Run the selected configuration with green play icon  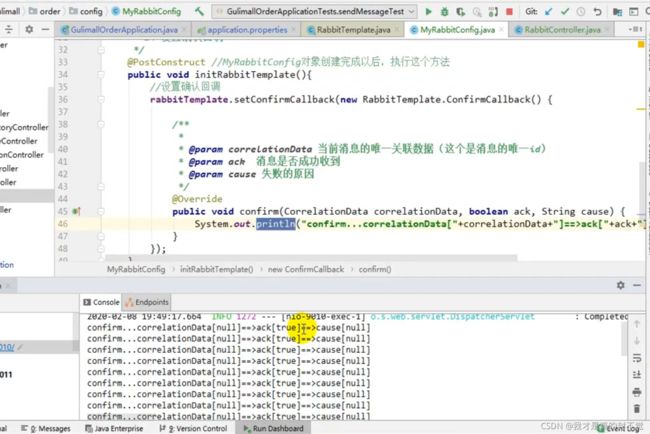pyautogui.click(x=429, y=12)
